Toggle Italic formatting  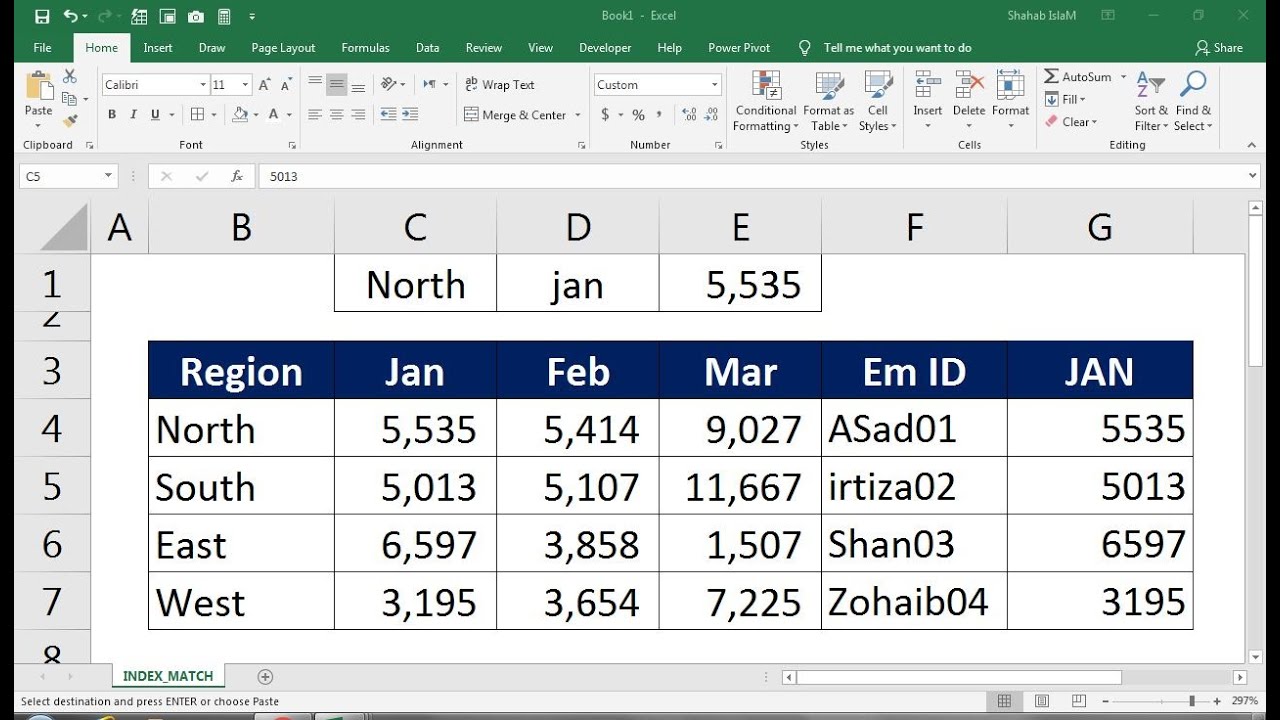(133, 115)
